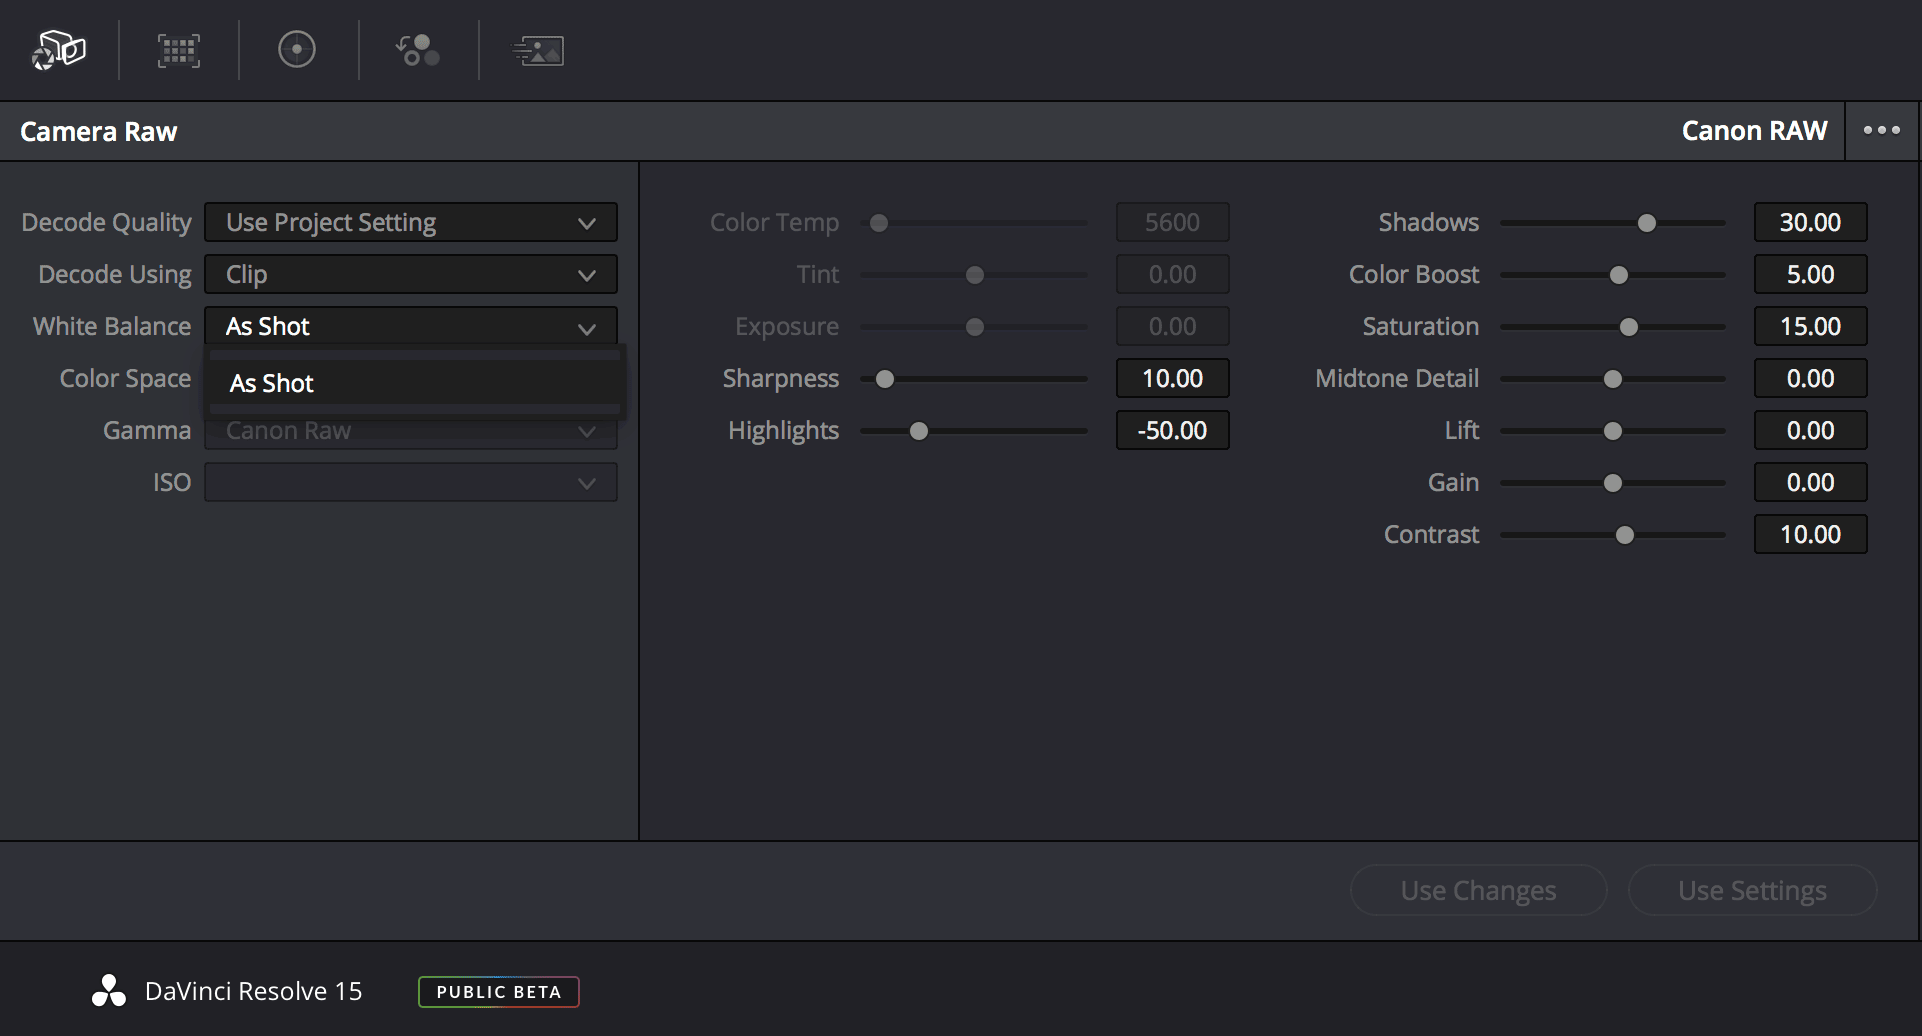Click the Tint value field

tap(1173, 274)
